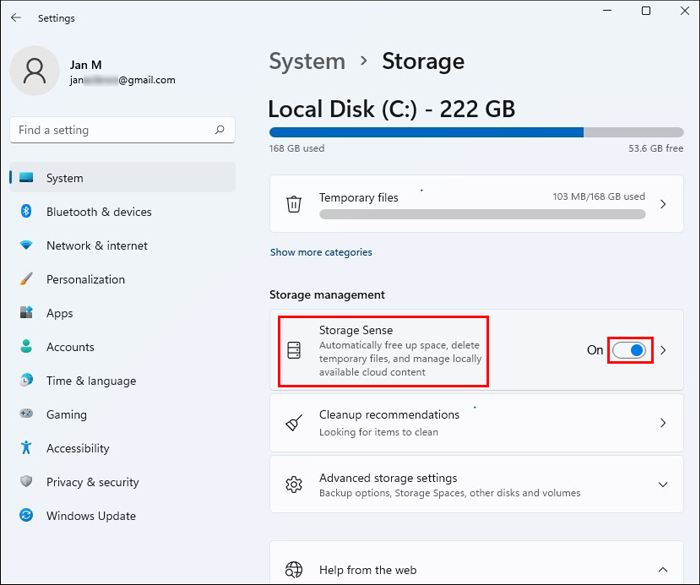The image size is (700, 585).
Task: Click the broom icon for Cleanup recommendations
Action: (294, 422)
